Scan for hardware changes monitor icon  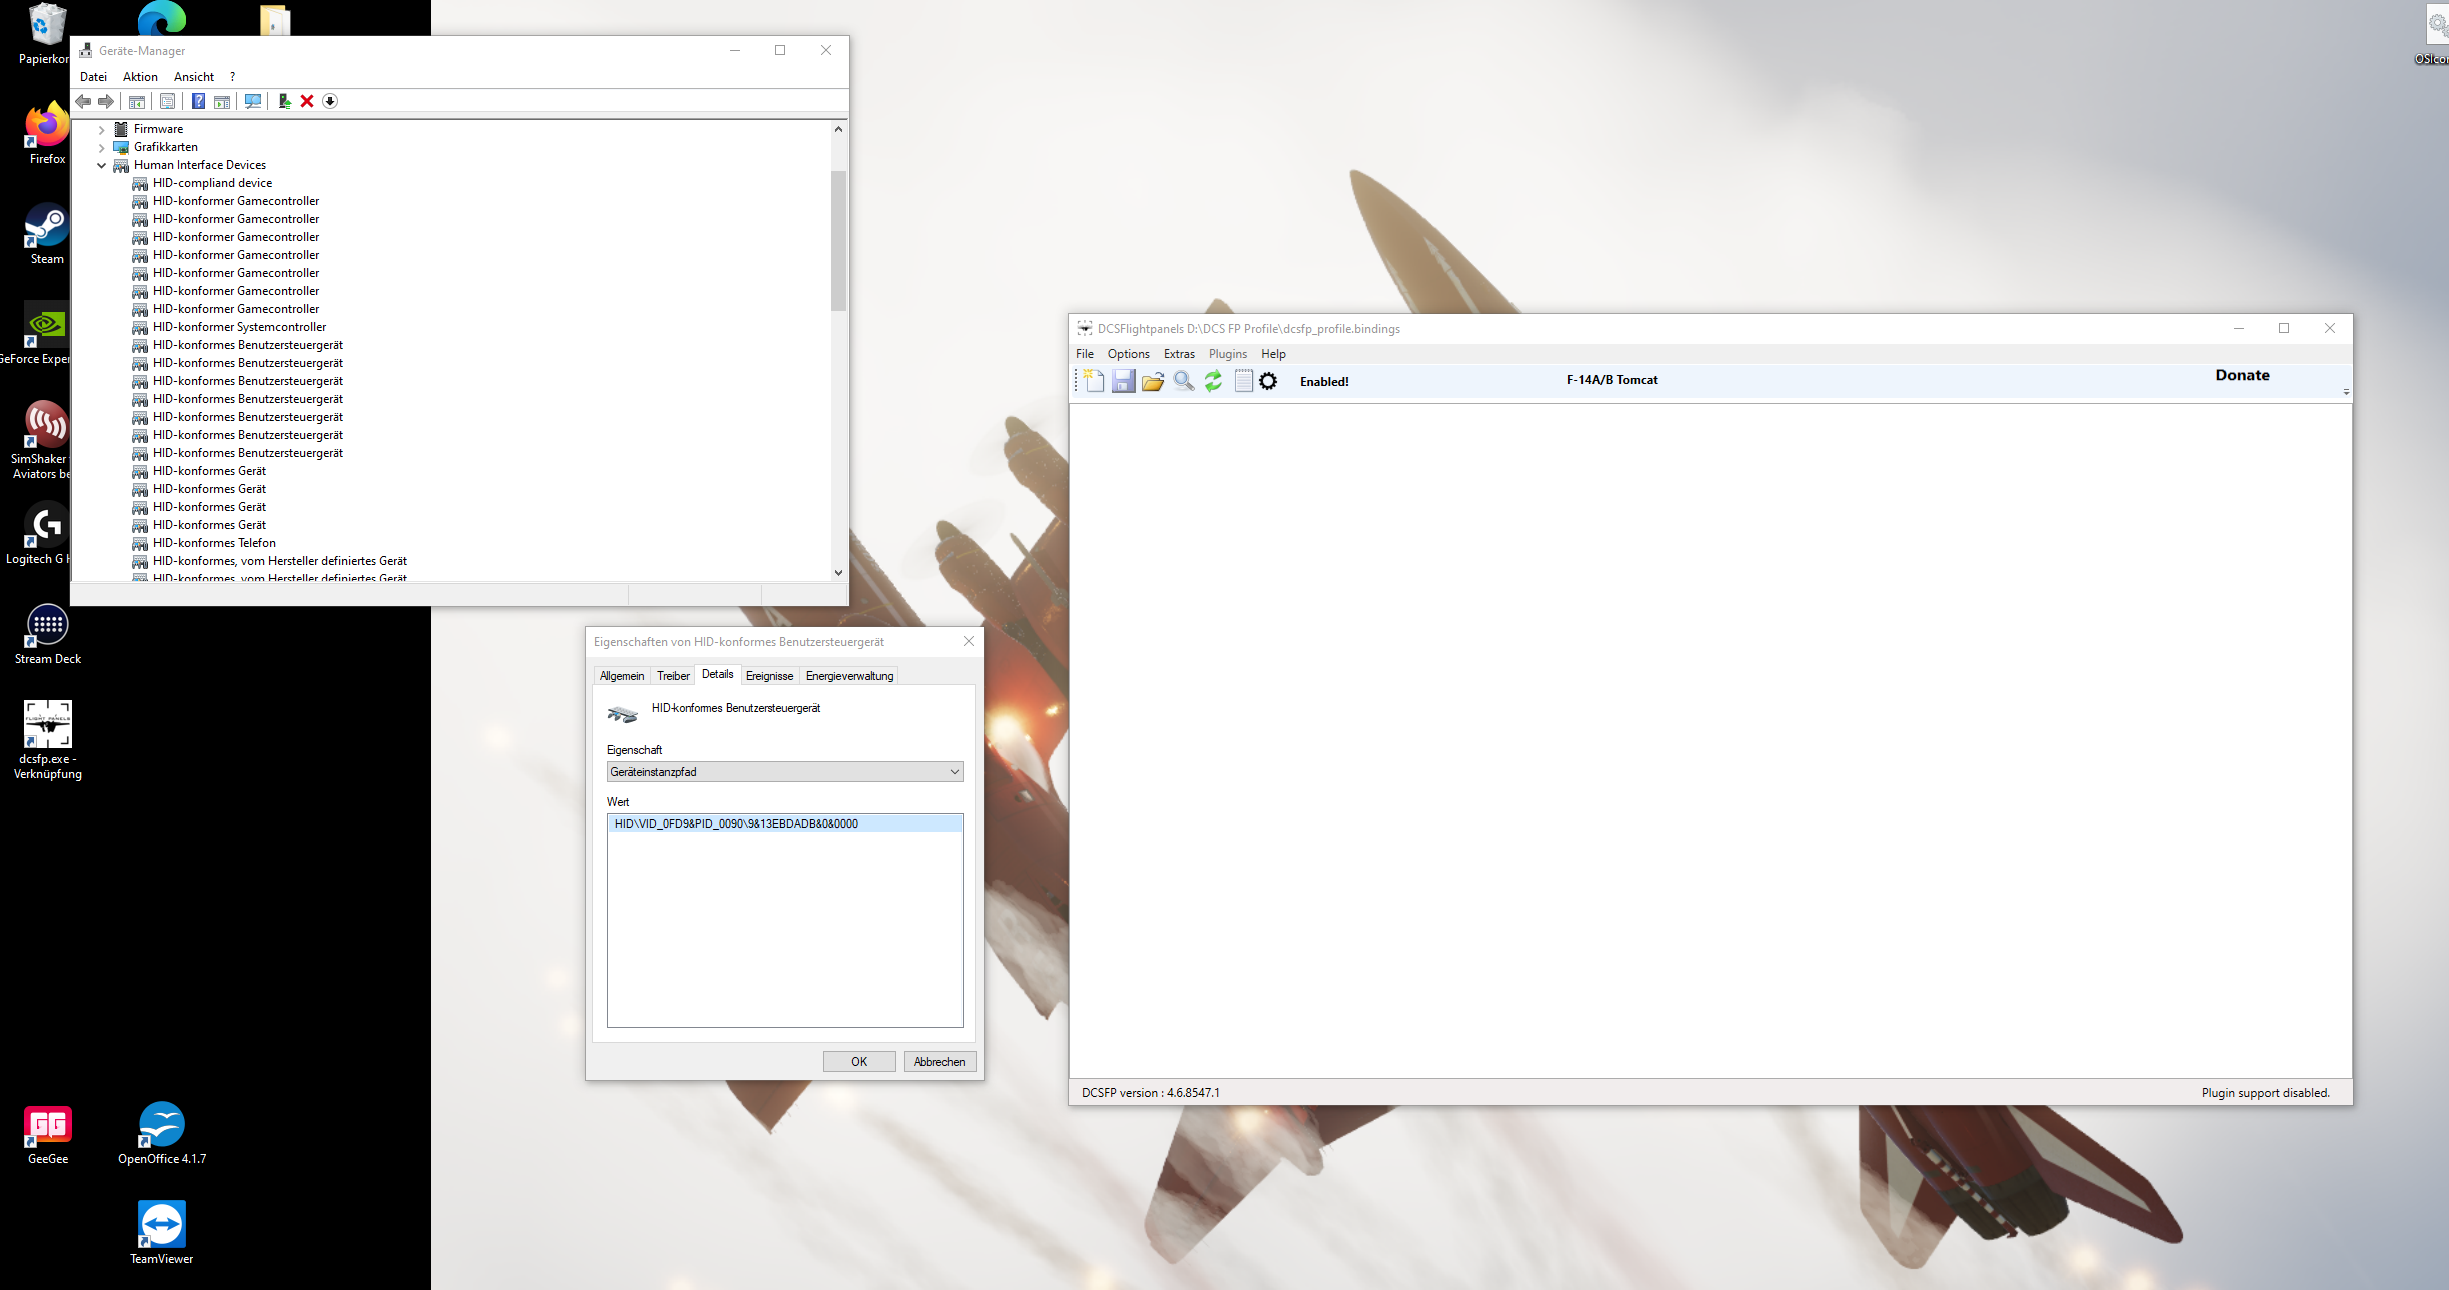click(253, 101)
